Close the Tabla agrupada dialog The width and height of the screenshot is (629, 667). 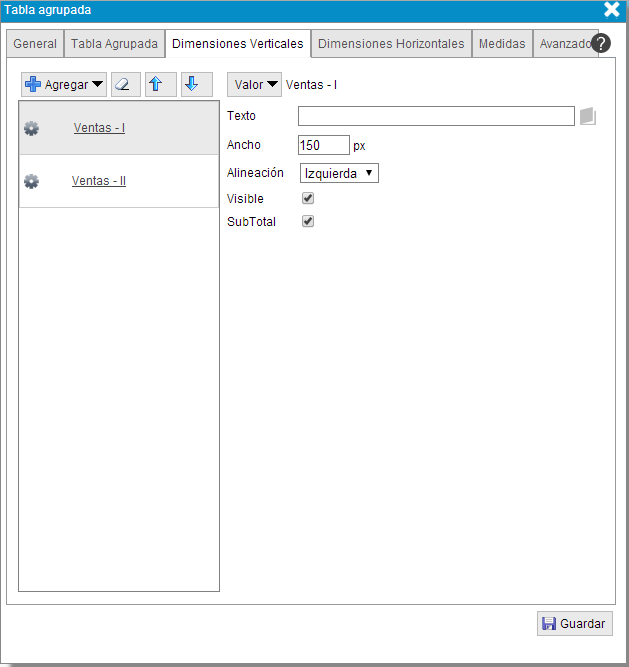[612, 10]
